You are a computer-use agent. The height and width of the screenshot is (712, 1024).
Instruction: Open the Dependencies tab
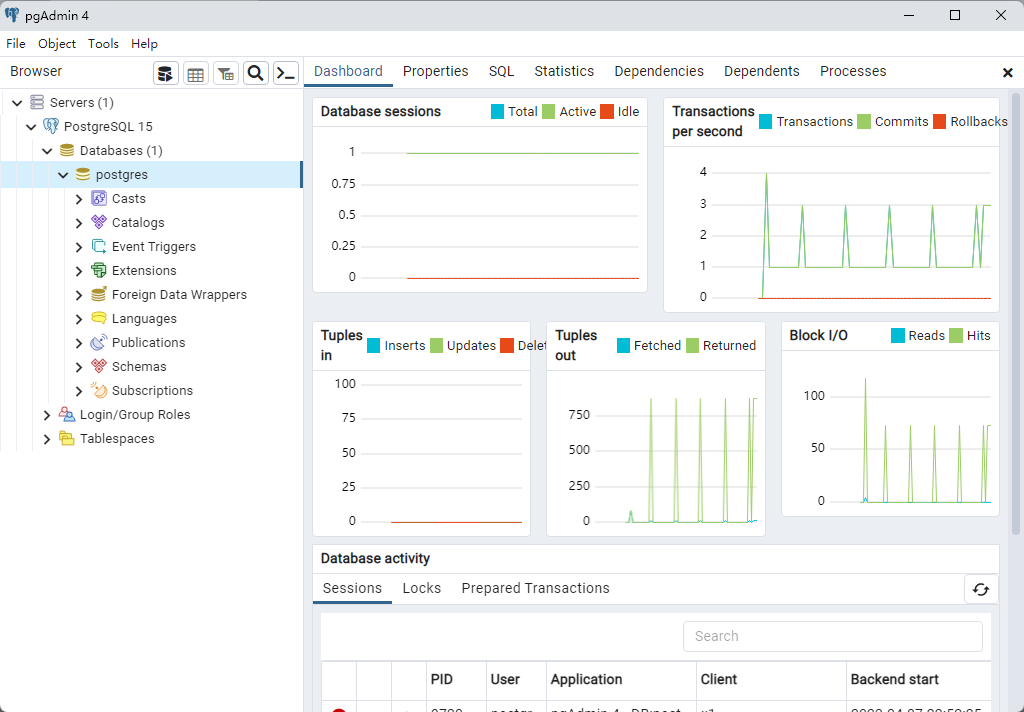(659, 71)
